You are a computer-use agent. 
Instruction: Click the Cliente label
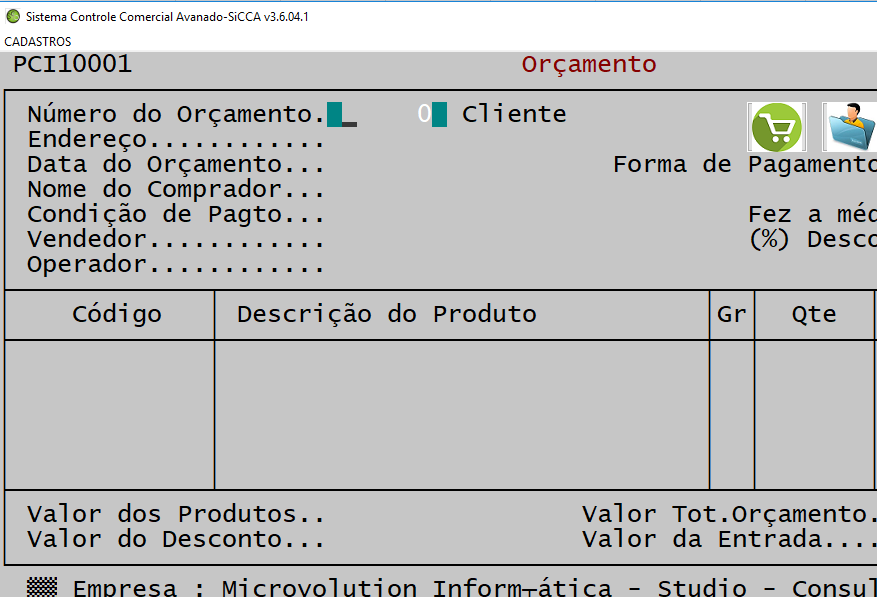click(x=514, y=115)
